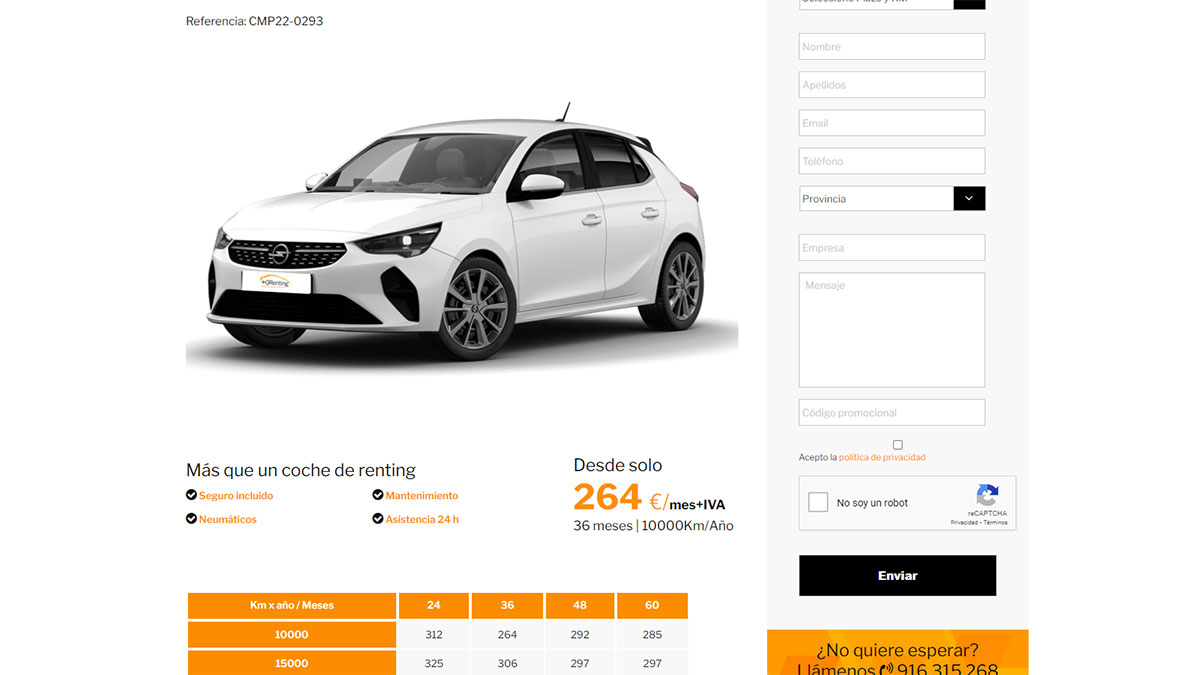Click into the Nombre input field
The height and width of the screenshot is (675, 1200).
[892, 46]
